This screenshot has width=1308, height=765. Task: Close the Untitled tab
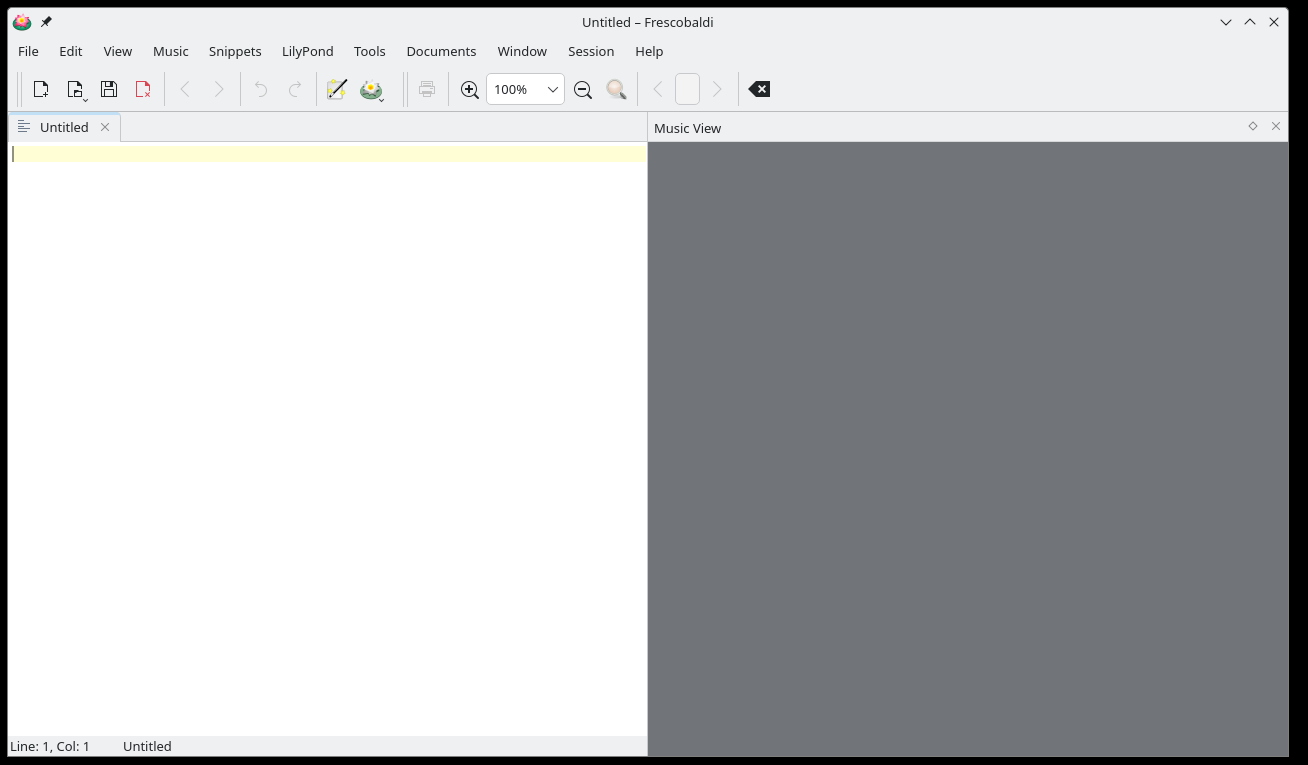point(105,127)
